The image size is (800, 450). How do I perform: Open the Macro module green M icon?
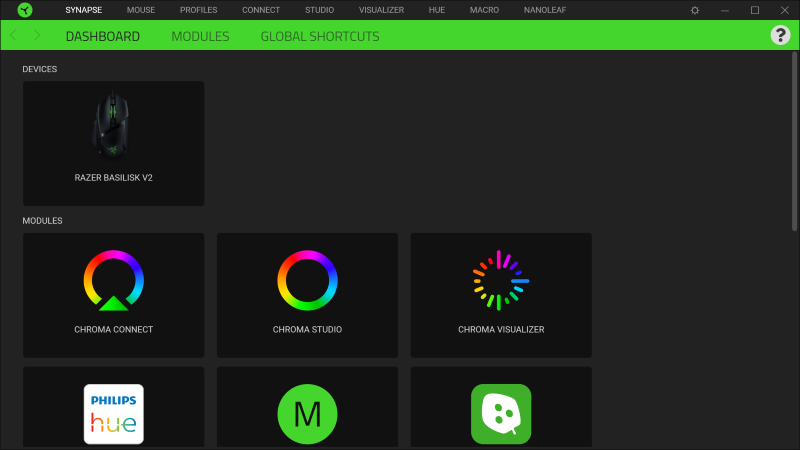pos(307,414)
